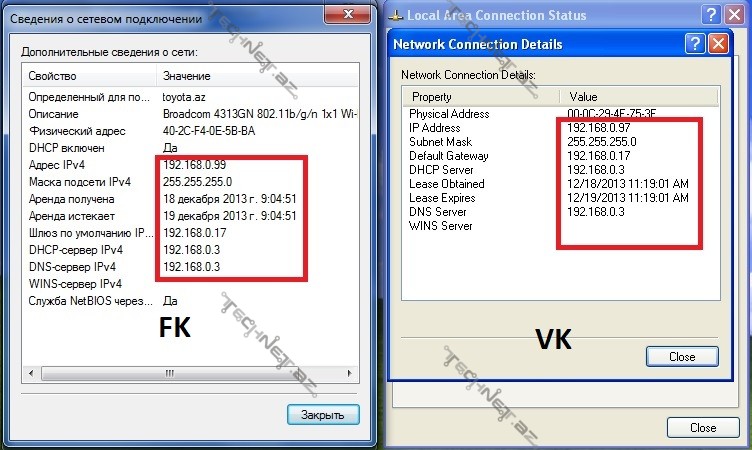
Task: Select the Маска подсети IPv4 row
Action: coord(191,182)
